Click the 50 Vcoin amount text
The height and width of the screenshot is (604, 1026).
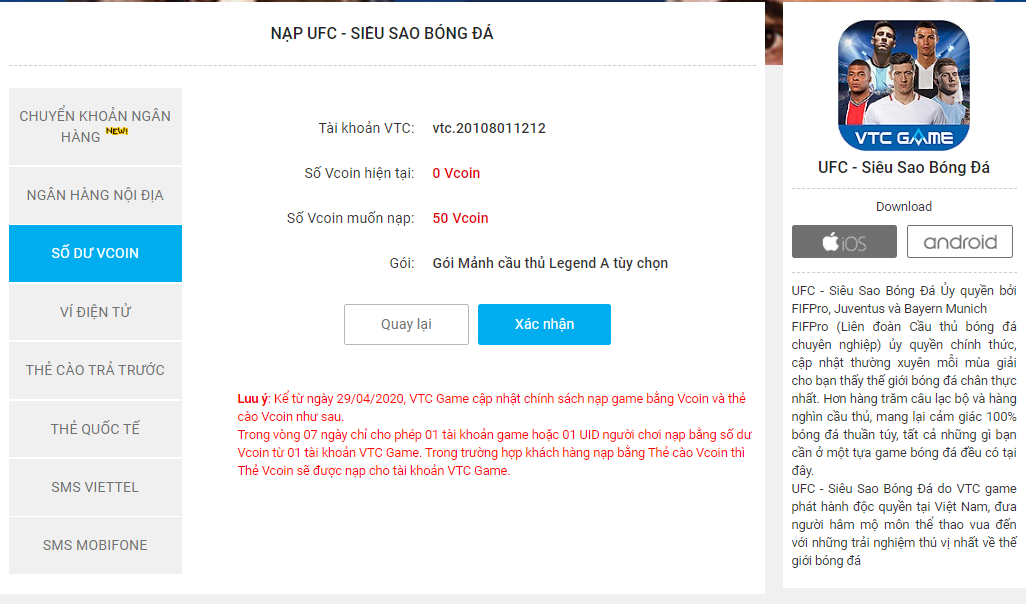click(x=460, y=218)
